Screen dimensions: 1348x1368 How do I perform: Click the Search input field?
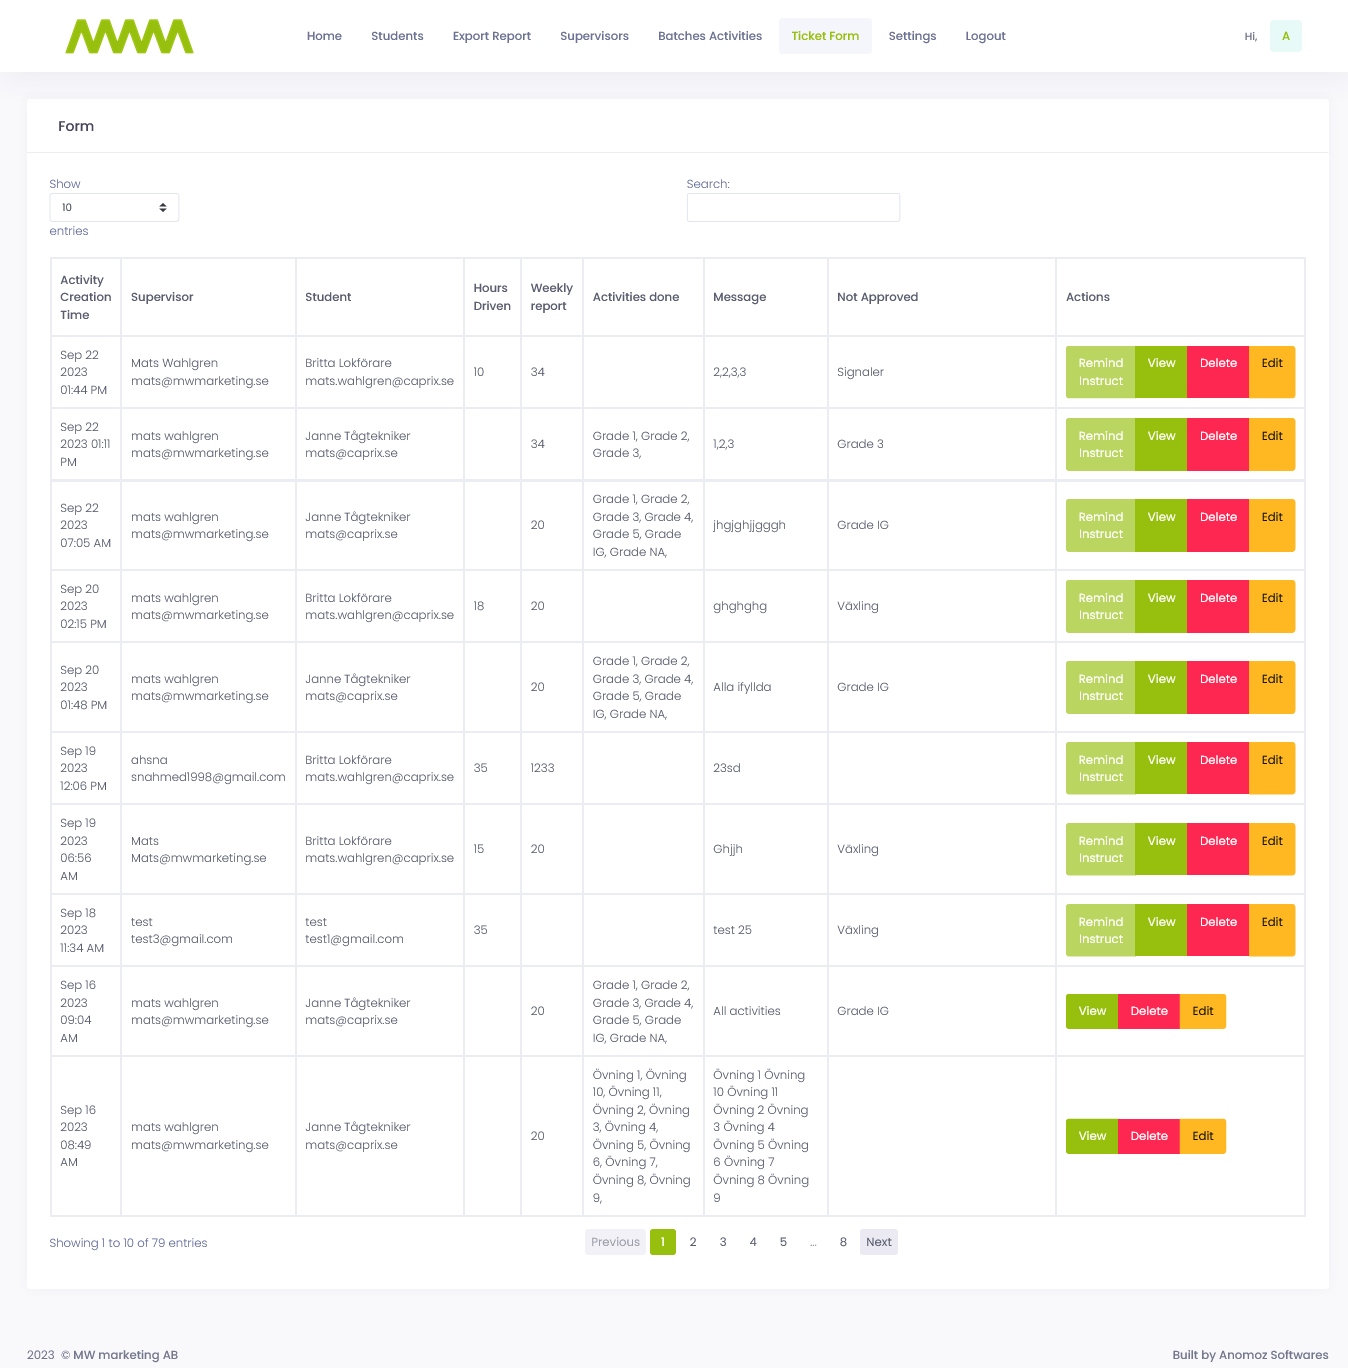[793, 207]
